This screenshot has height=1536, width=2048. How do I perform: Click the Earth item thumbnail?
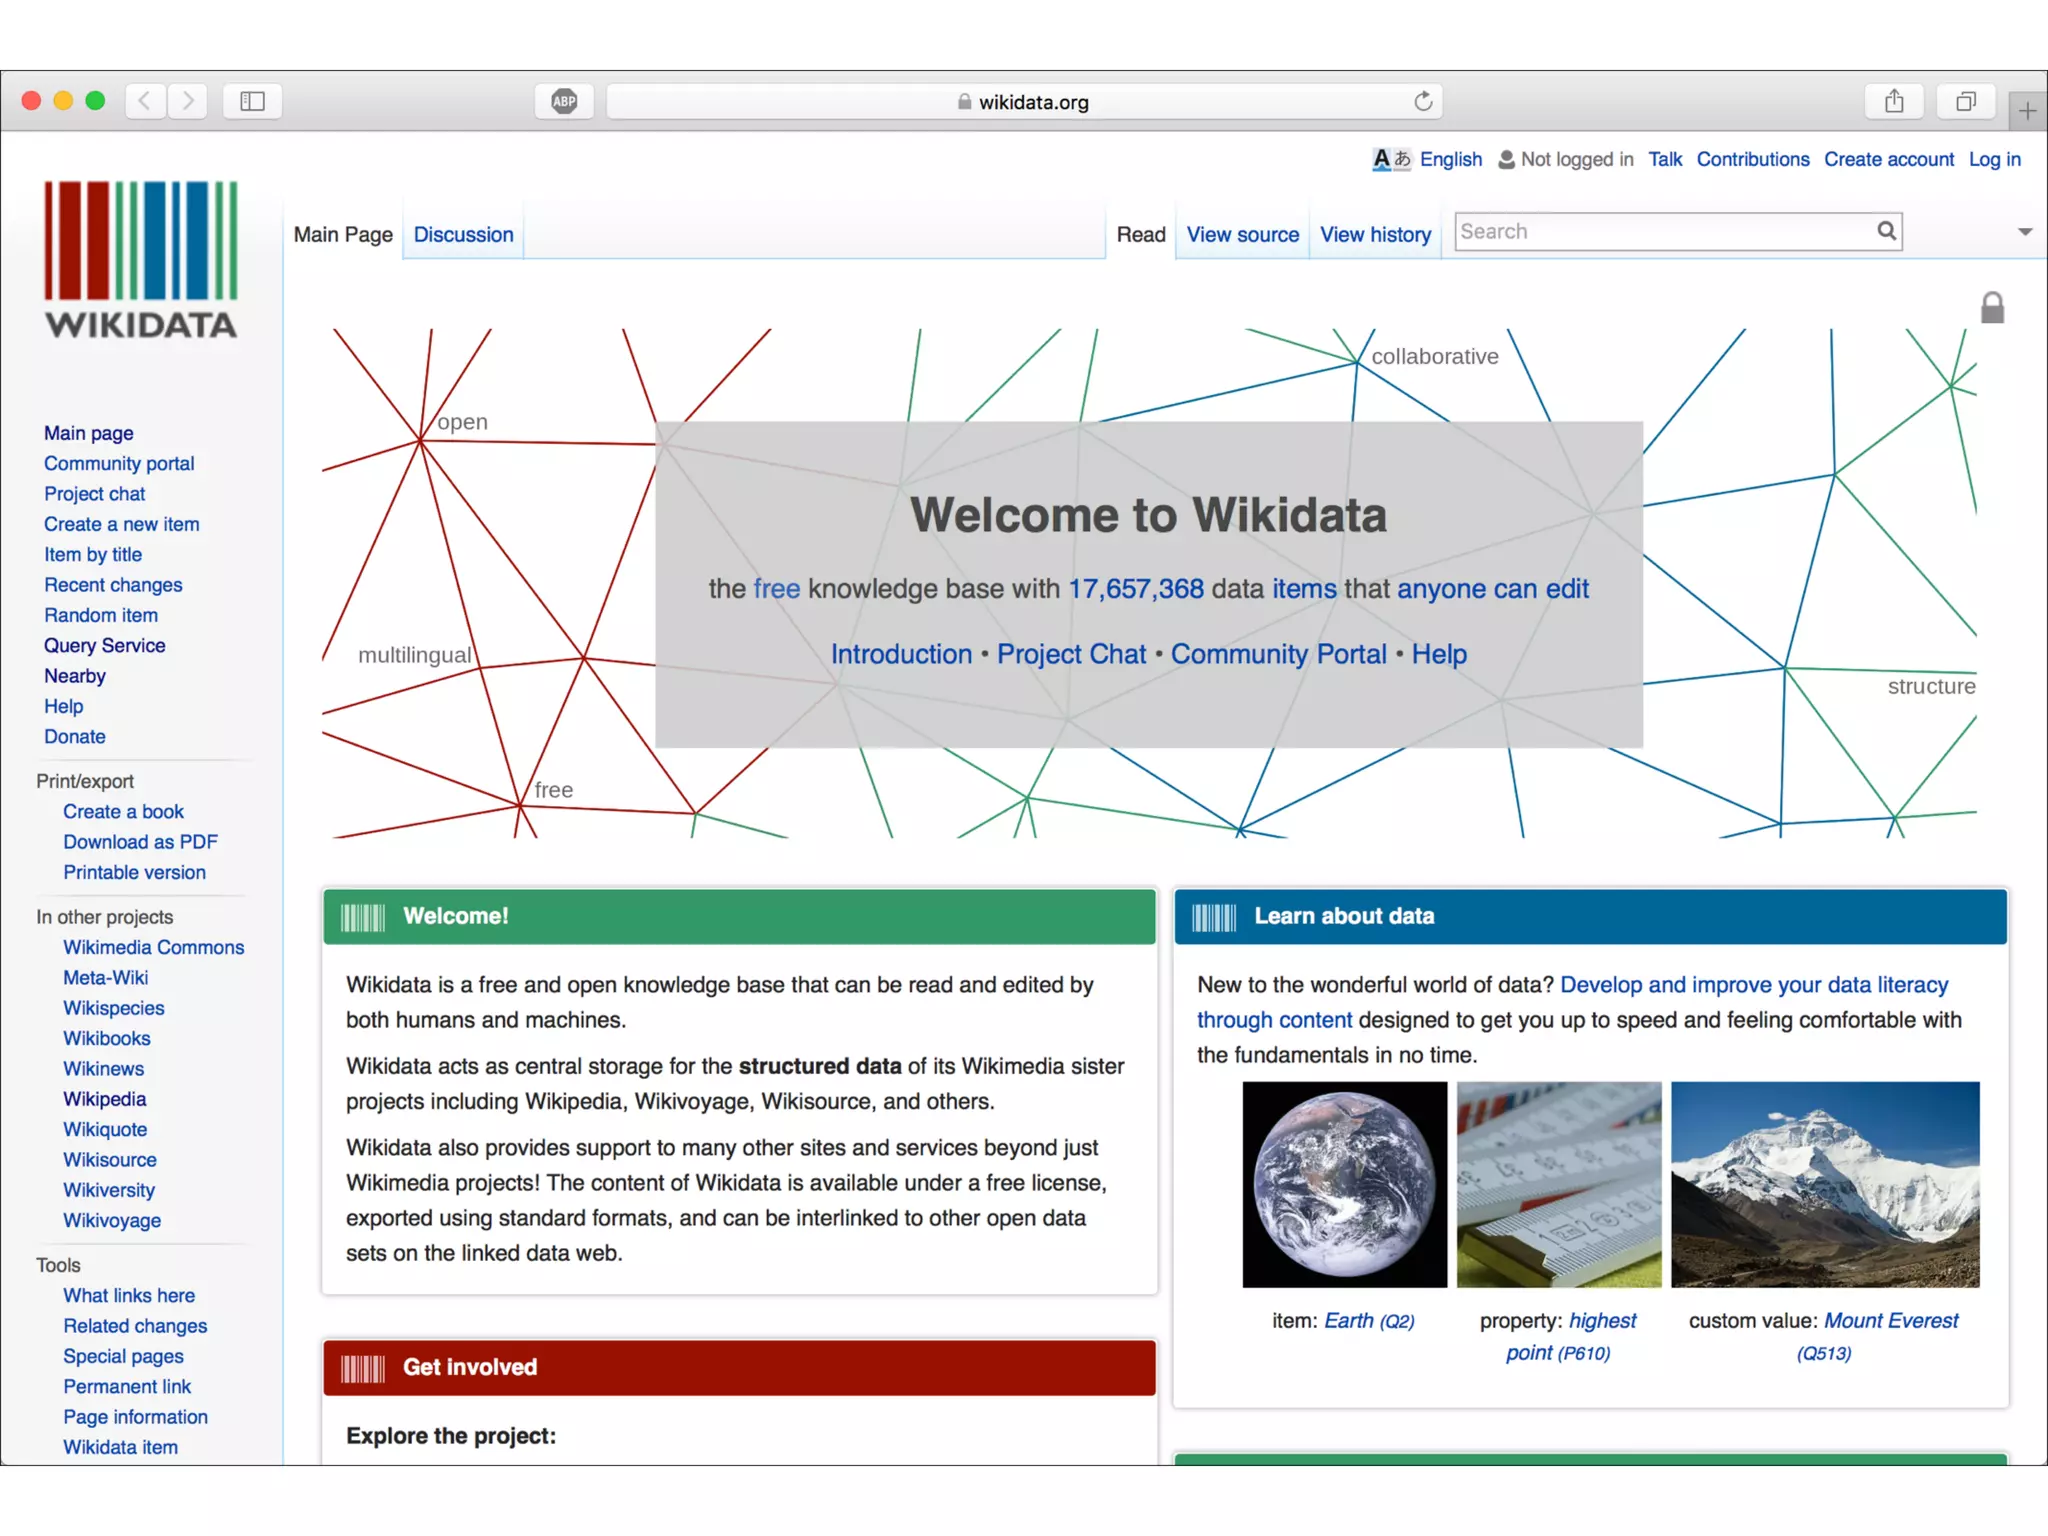click(x=1344, y=1184)
